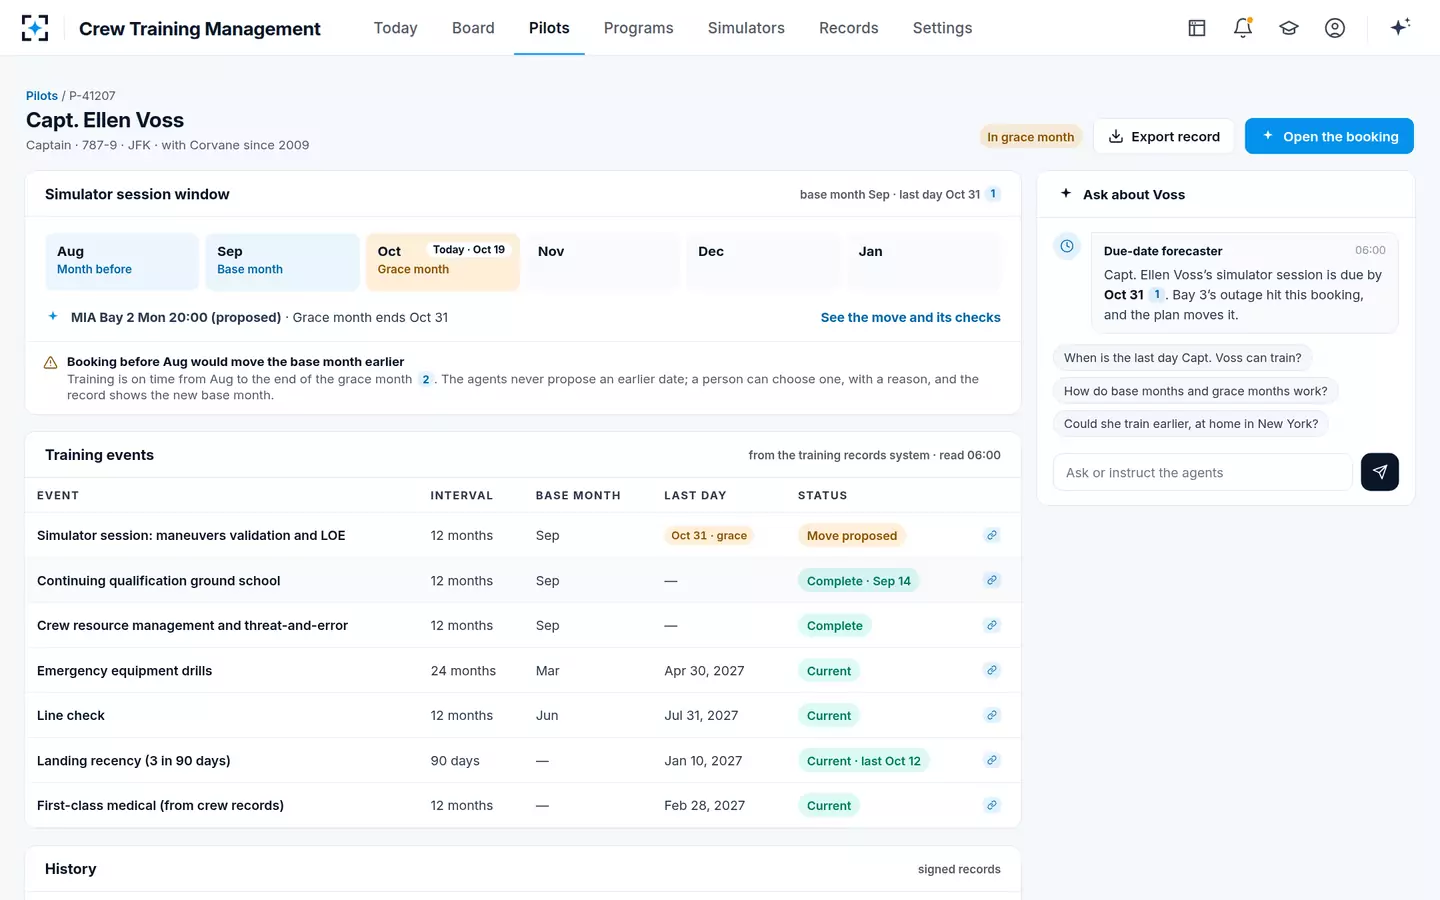Click the Crew Training Management logo icon
Viewport: 1440px width, 900px height.
point(35,28)
